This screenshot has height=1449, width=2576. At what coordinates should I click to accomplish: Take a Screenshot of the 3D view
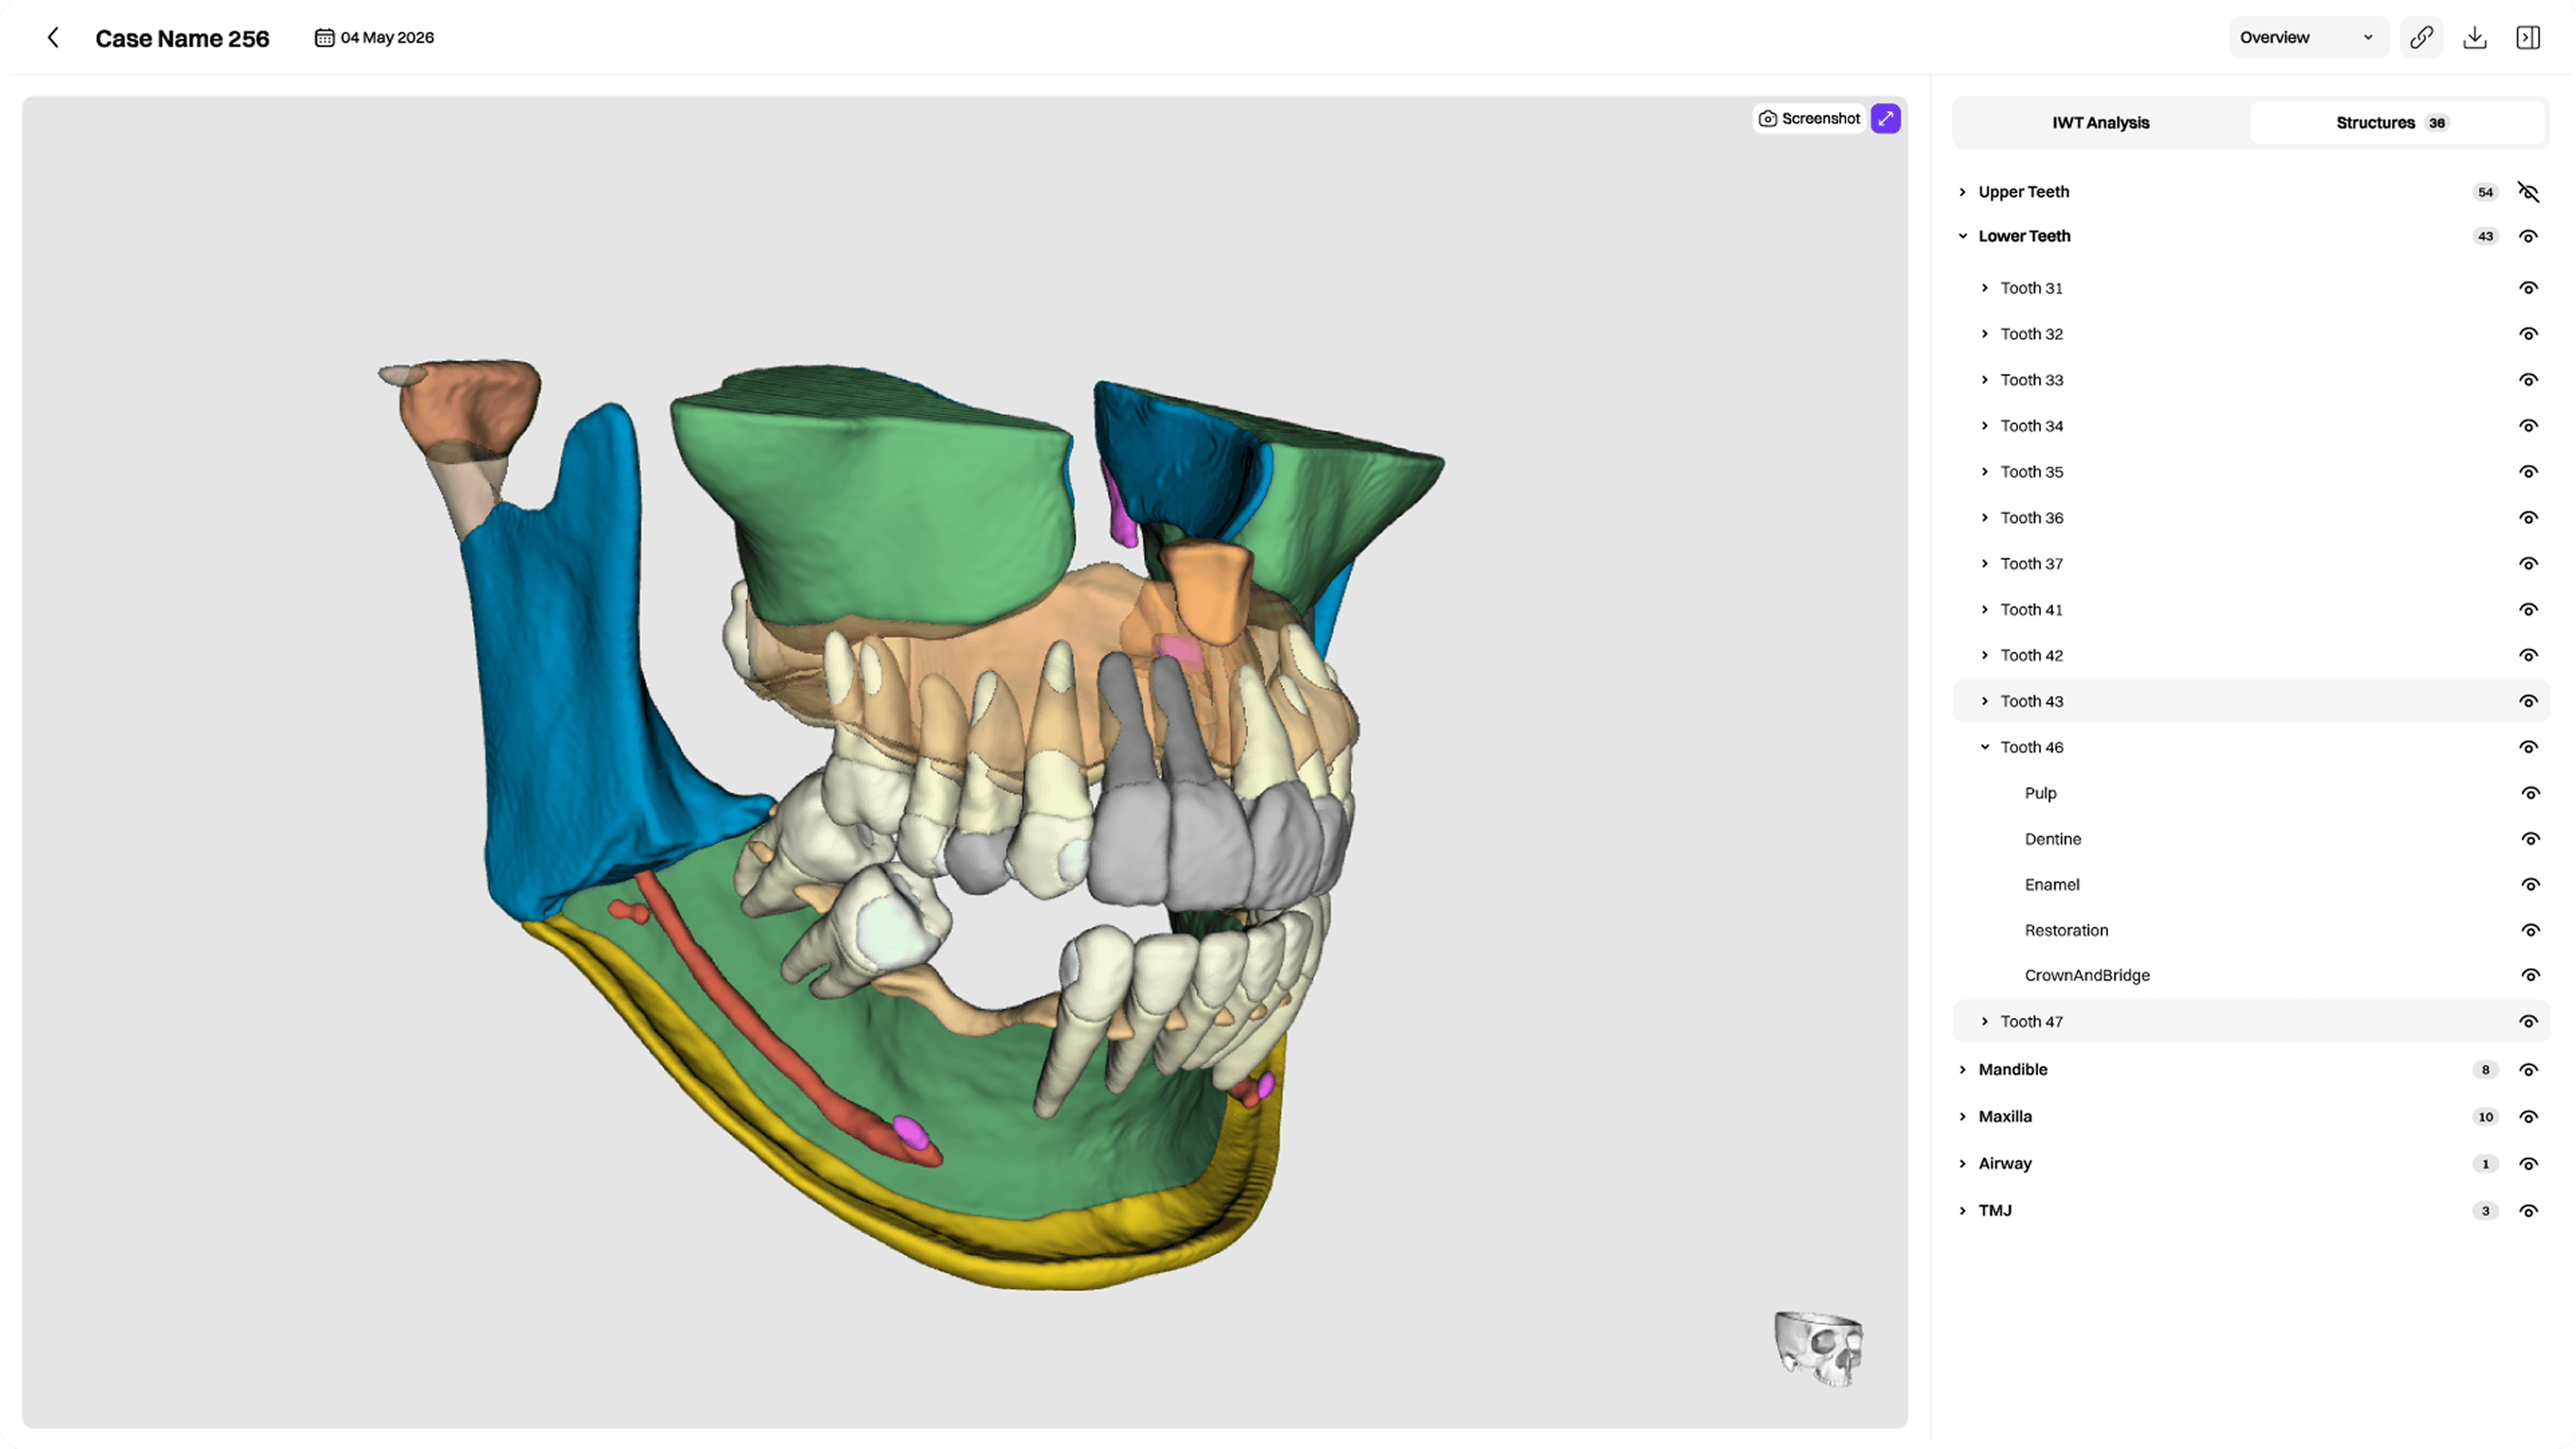[1809, 118]
